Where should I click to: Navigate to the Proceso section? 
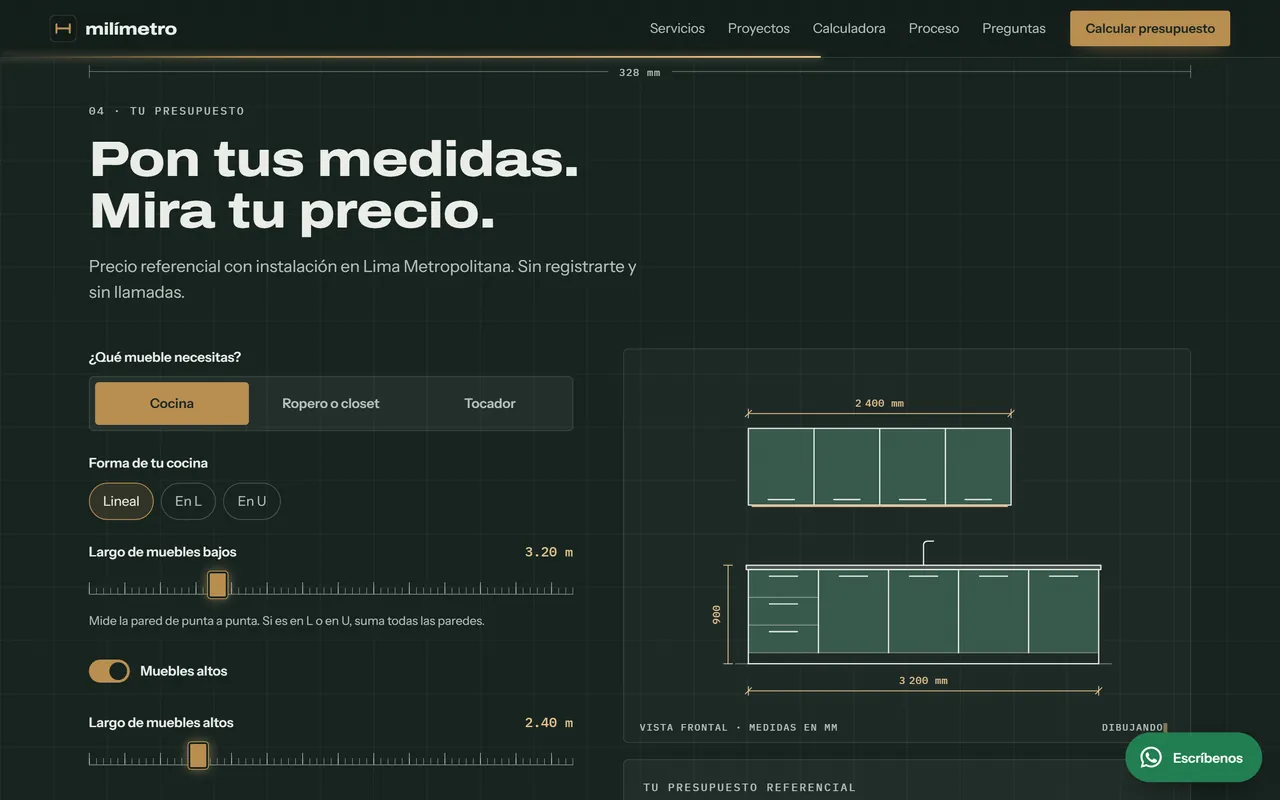(934, 28)
